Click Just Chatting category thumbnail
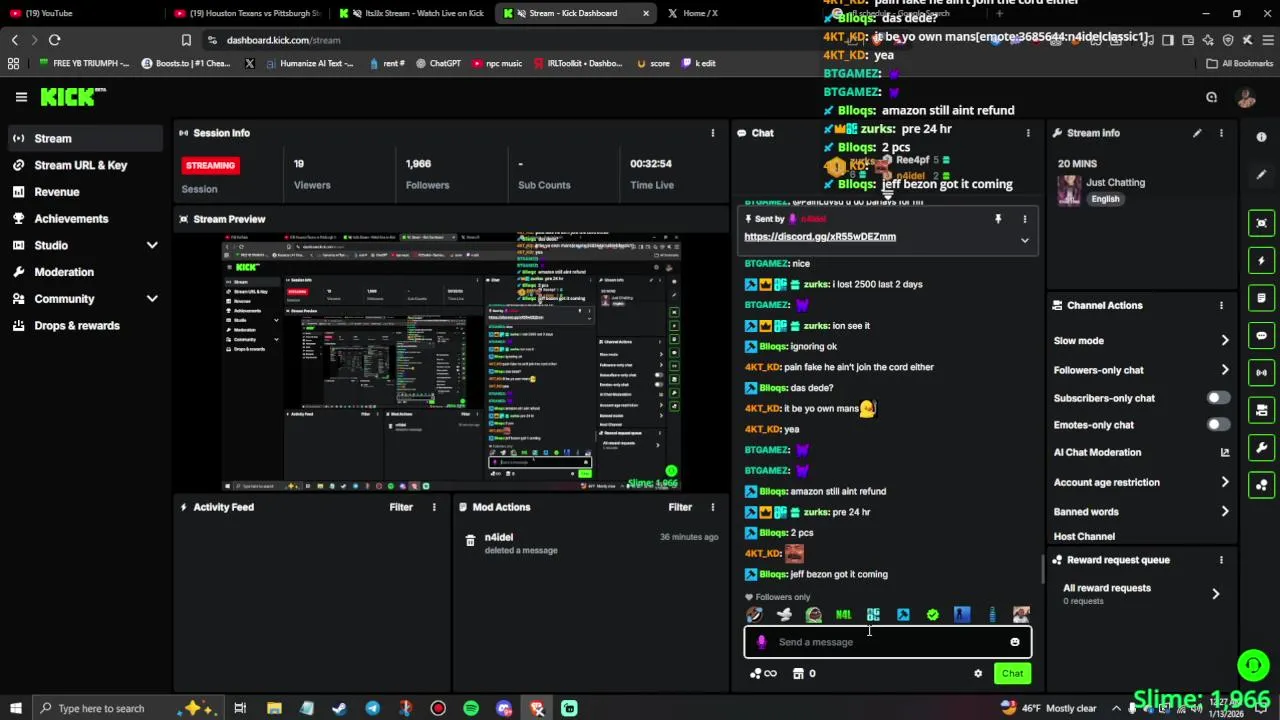Screen dimensions: 1280x720 pyautogui.click(x=1069, y=190)
